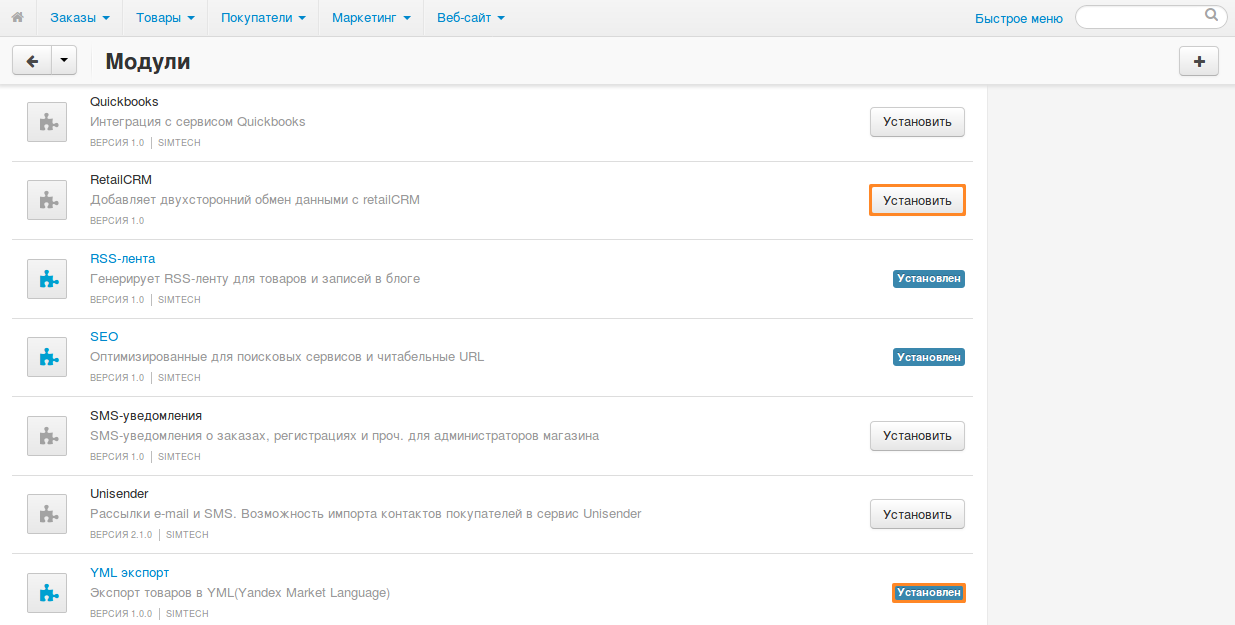Expand the Заказы menu
This screenshot has width=1235, height=625.
[79, 18]
